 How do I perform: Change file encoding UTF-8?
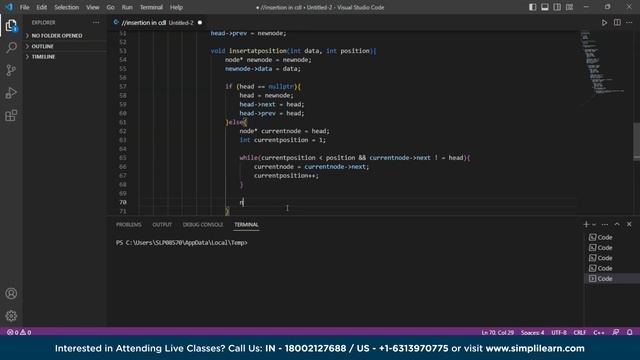[x=559, y=332]
